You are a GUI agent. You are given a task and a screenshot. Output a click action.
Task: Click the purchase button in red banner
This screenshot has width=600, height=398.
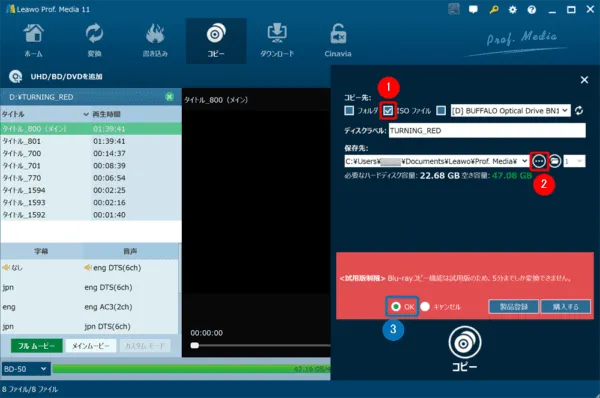(565, 307)
